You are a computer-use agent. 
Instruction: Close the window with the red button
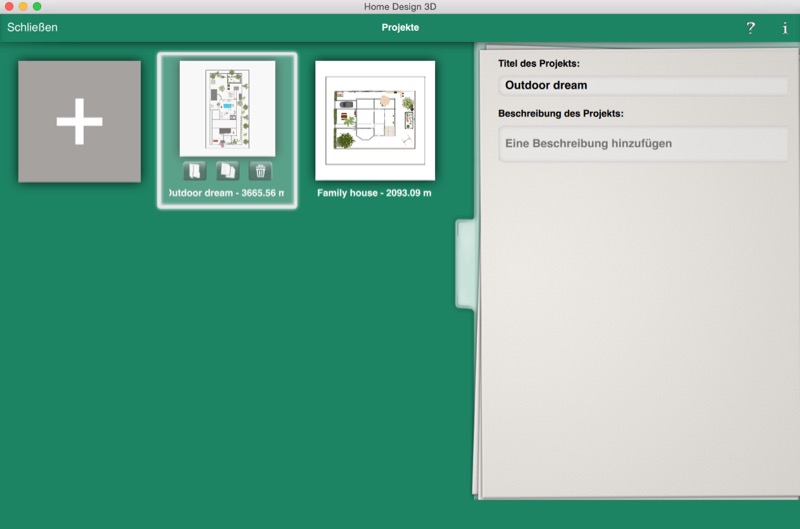[x=9, y=7]
